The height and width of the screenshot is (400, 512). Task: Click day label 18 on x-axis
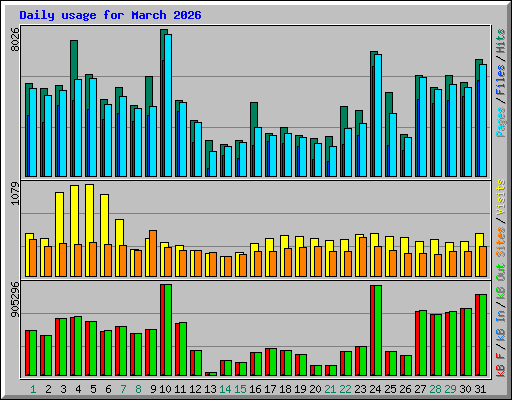[x=285, y=389]
